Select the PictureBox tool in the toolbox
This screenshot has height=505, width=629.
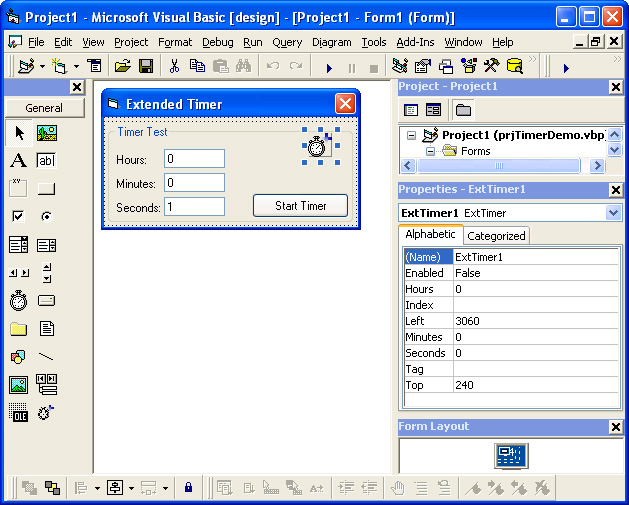46,133
